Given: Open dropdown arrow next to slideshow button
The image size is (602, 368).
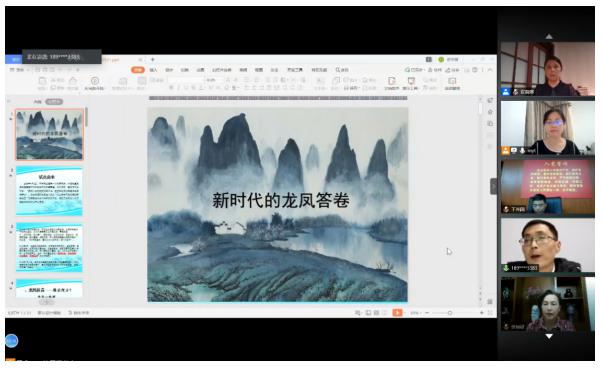Looking at the screenshot, I should click(404, 313).
